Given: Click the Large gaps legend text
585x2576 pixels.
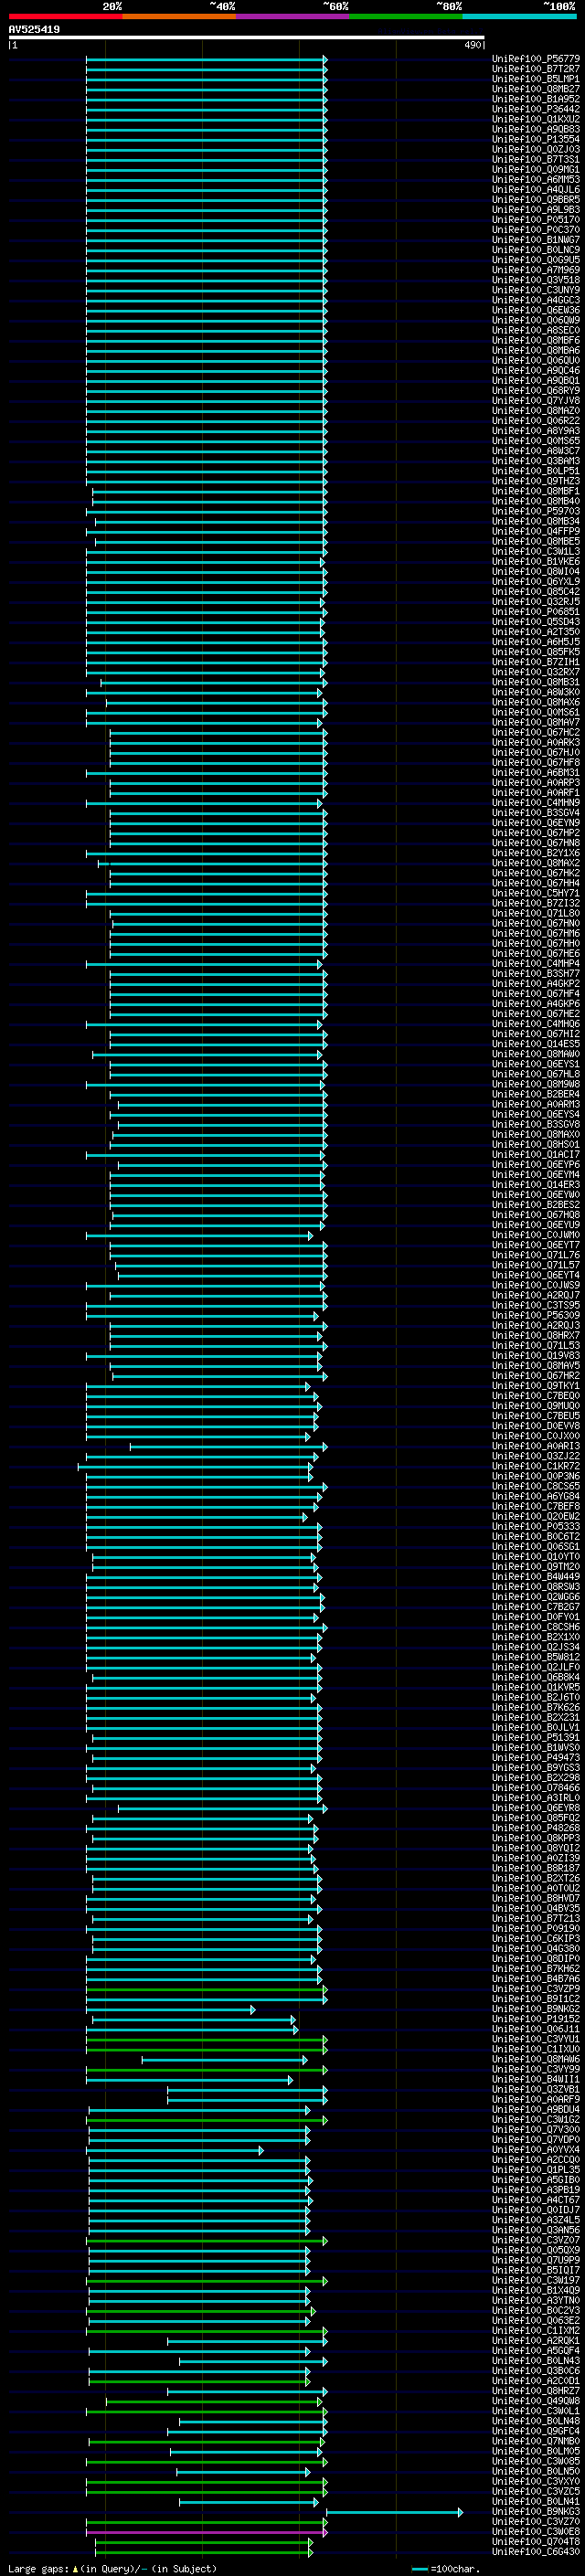Looking at the screenshot, I should 112,2569.
